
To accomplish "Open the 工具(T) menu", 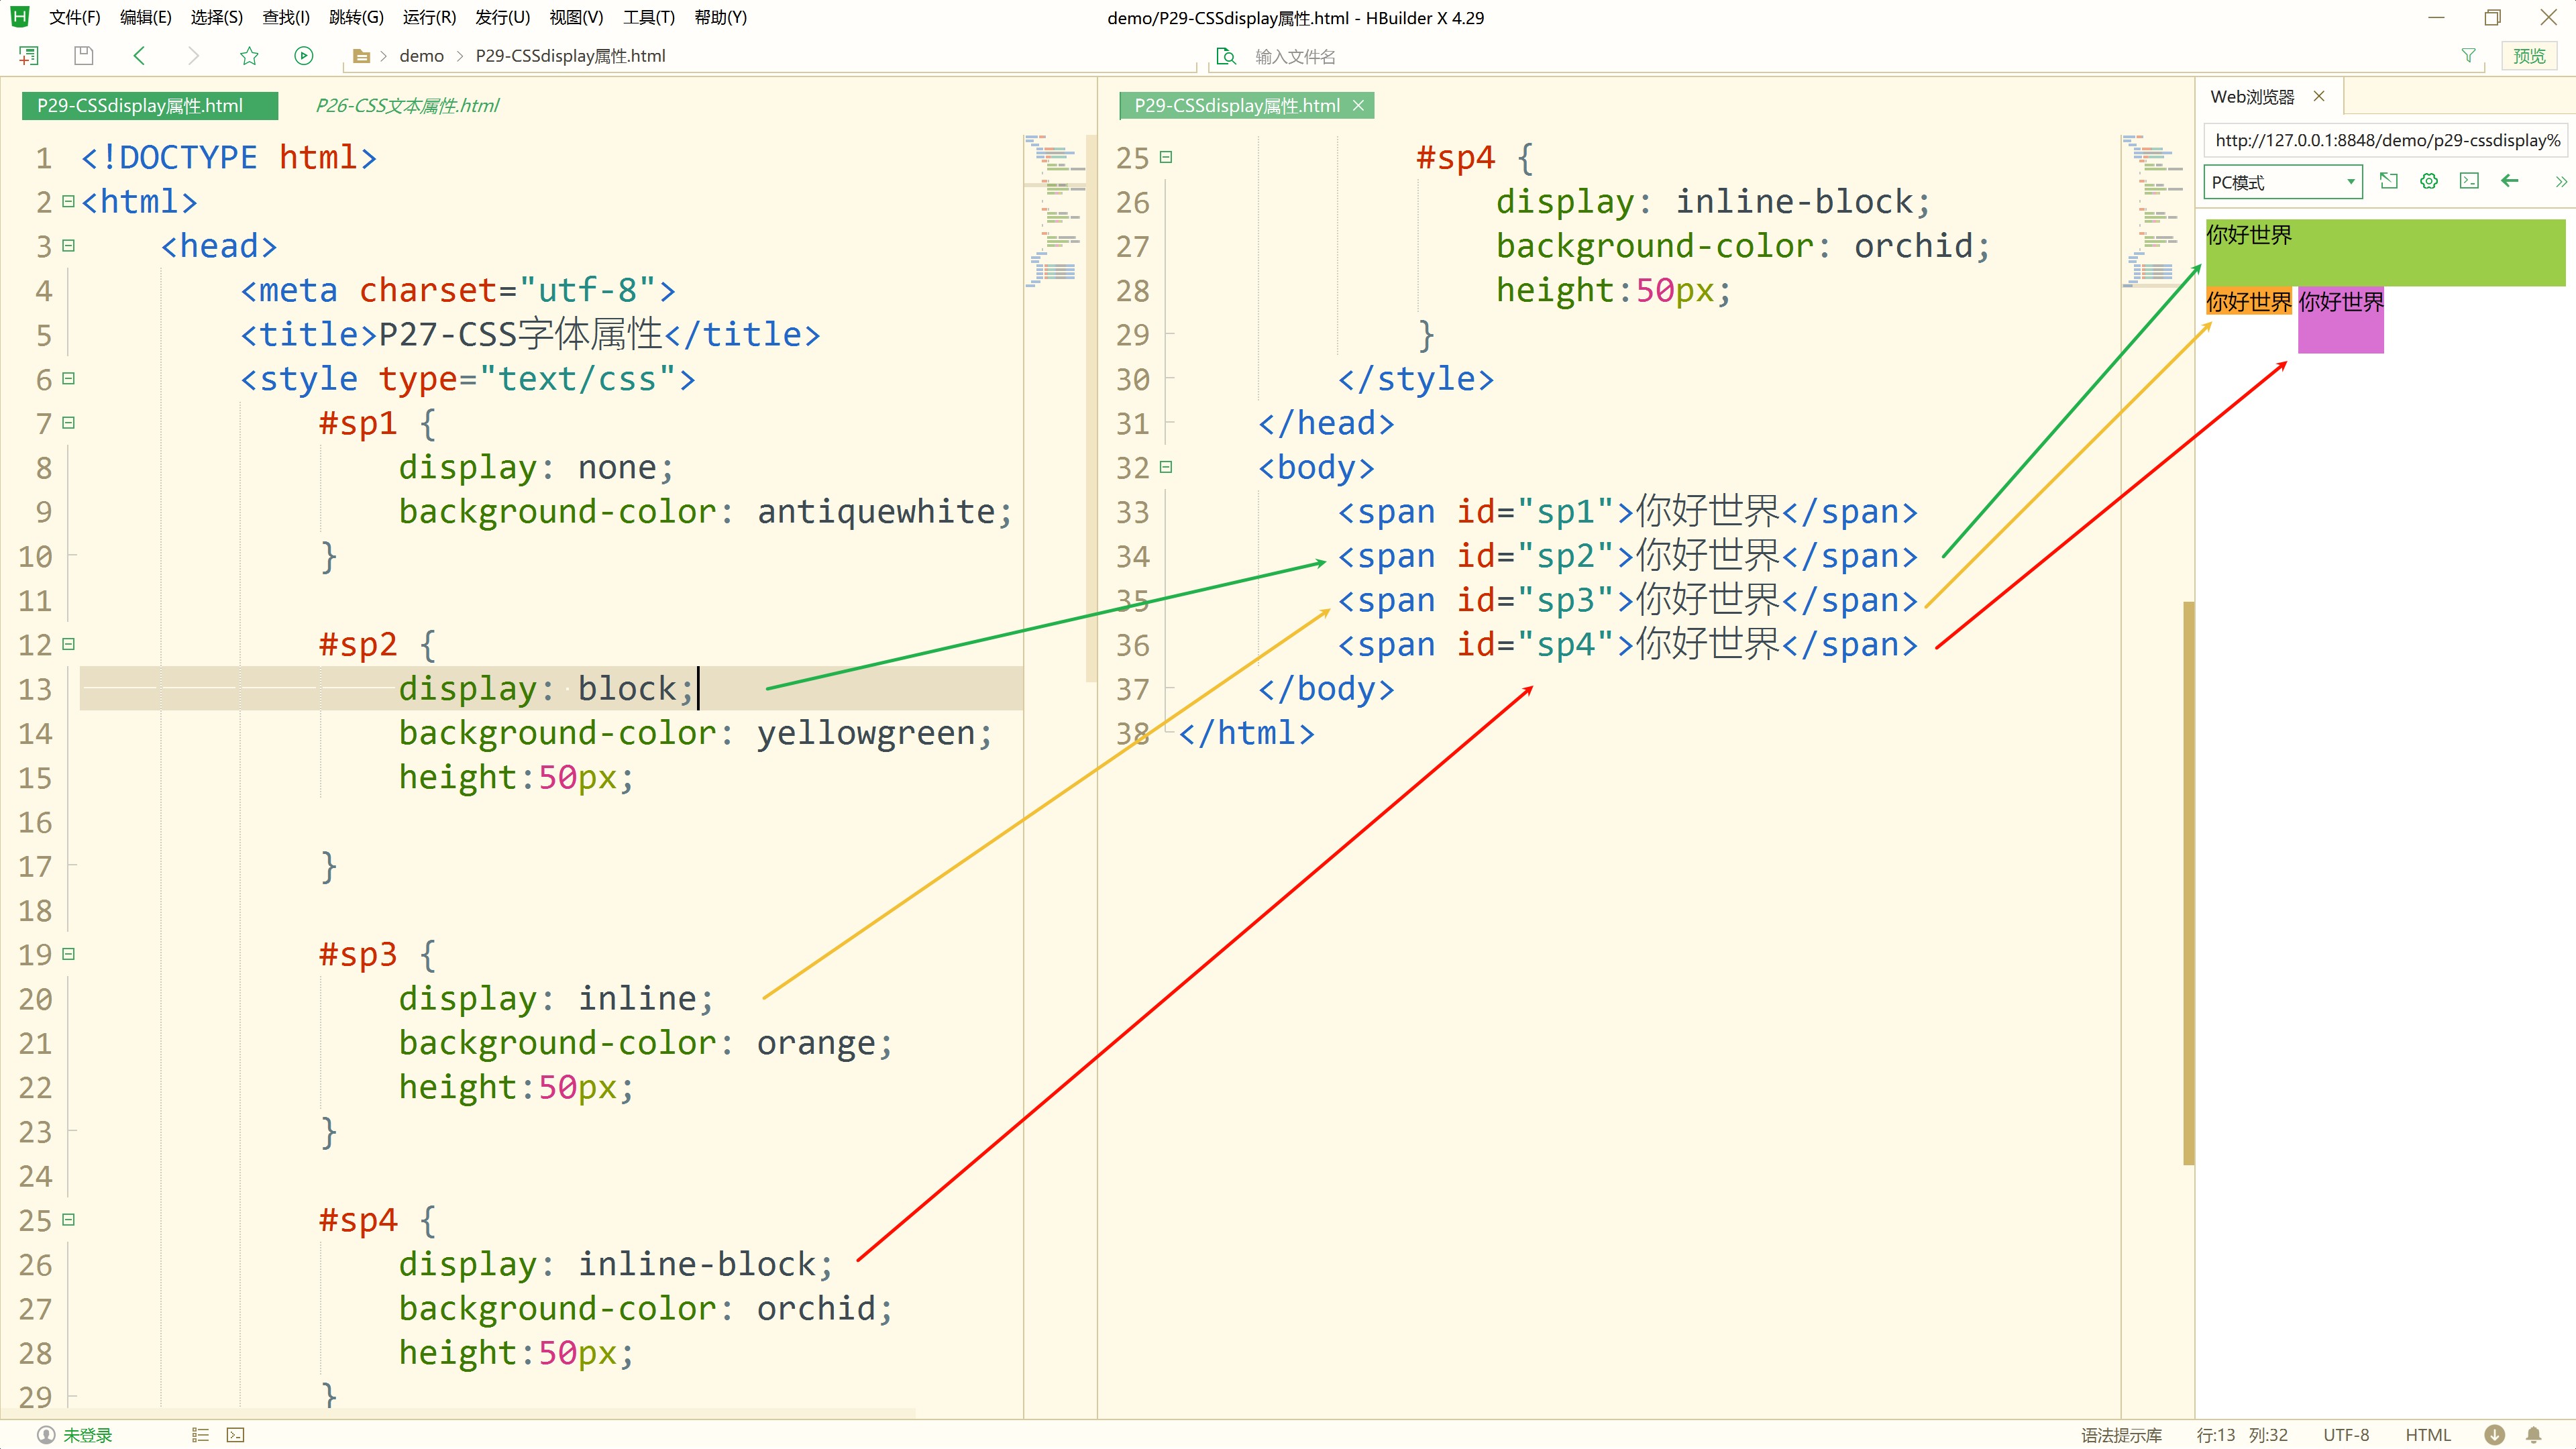I will pyautogui.click(x=648, y=17).
